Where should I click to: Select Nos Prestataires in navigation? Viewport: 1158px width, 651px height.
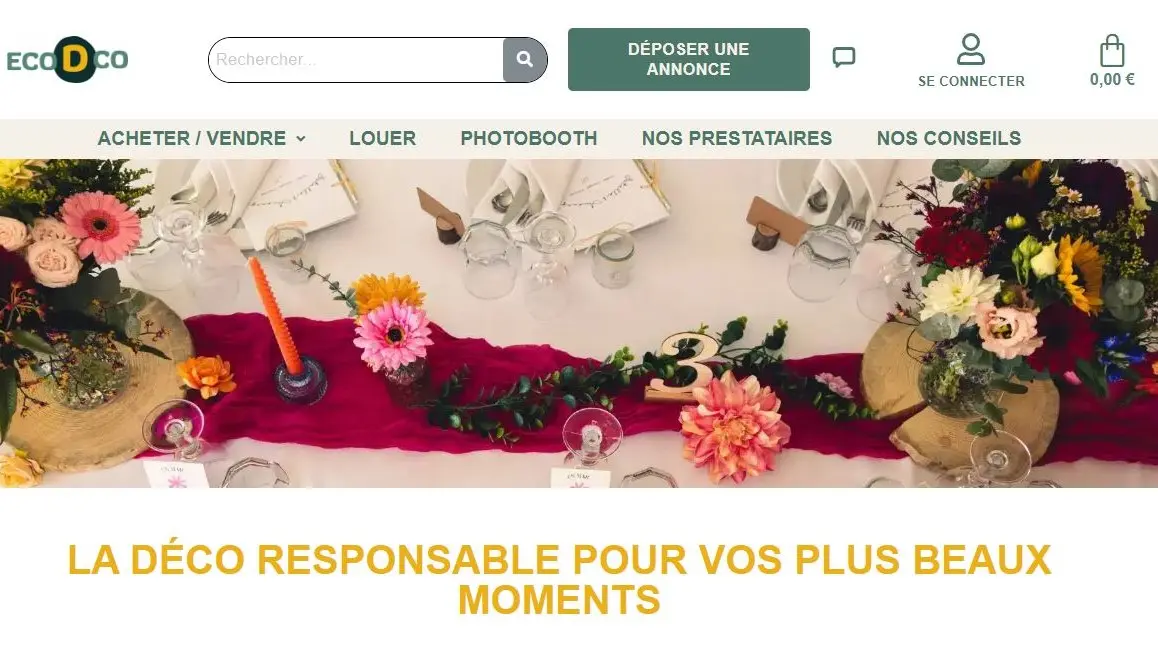coord(736,138)
